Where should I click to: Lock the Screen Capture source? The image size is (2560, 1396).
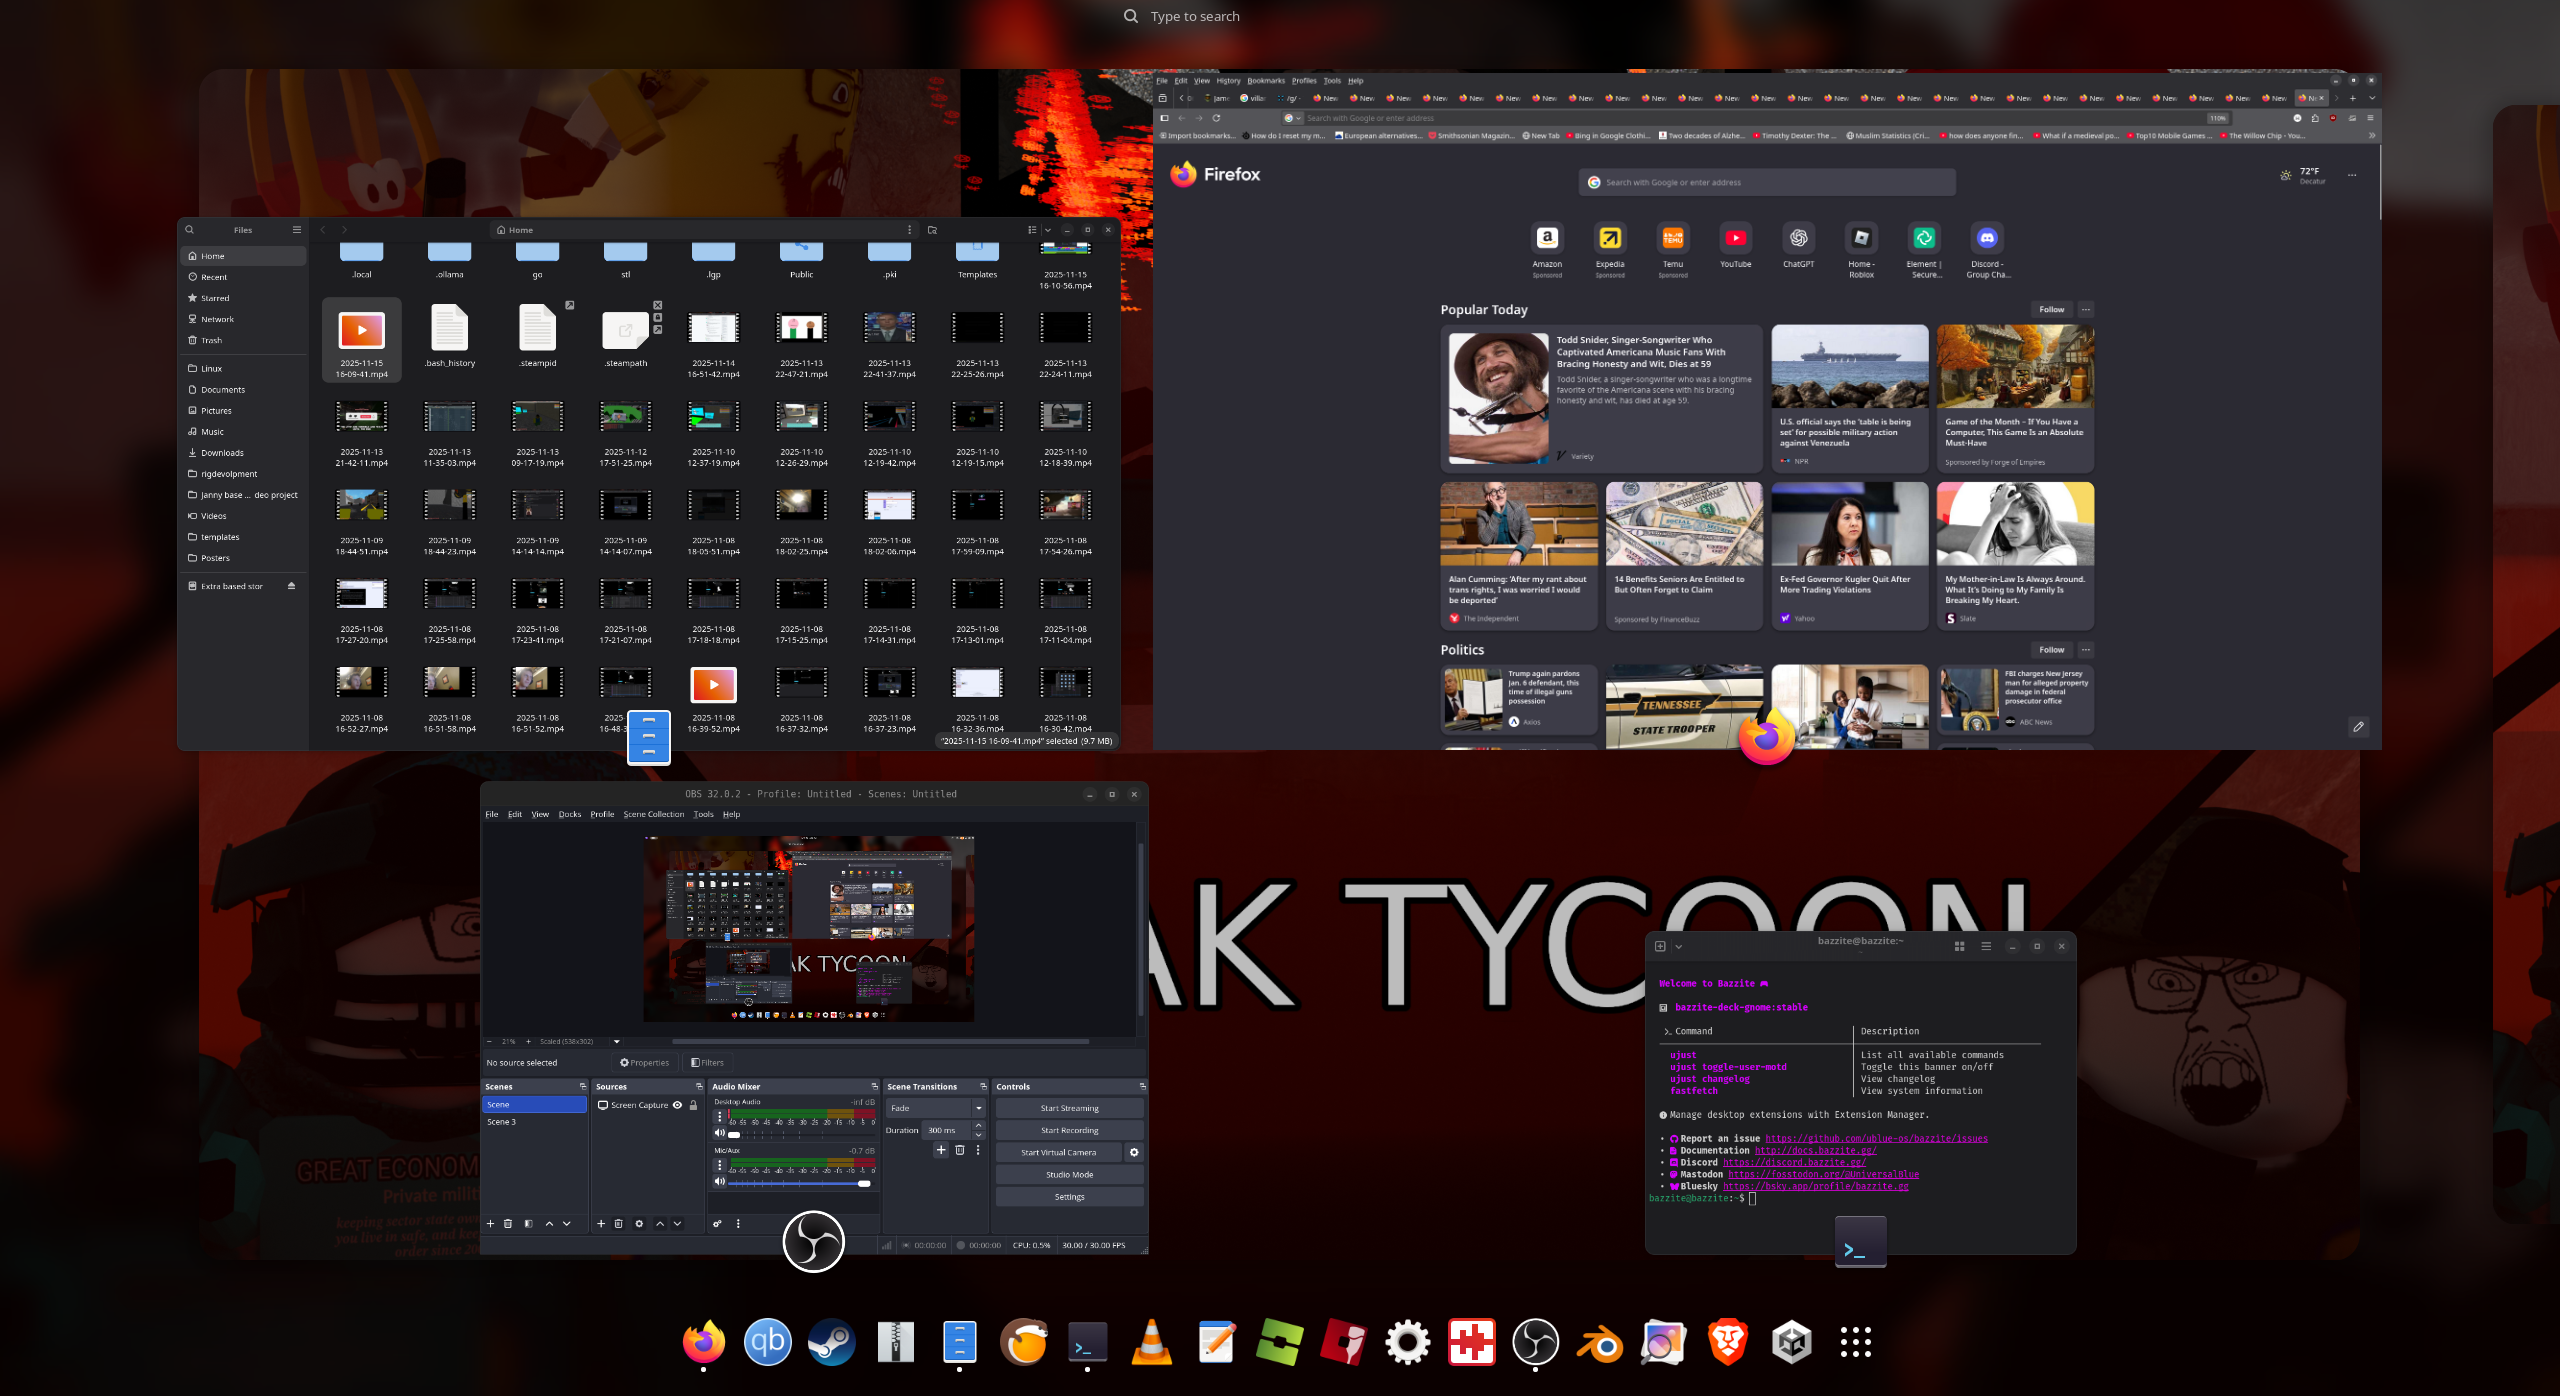coord(695,1106)
